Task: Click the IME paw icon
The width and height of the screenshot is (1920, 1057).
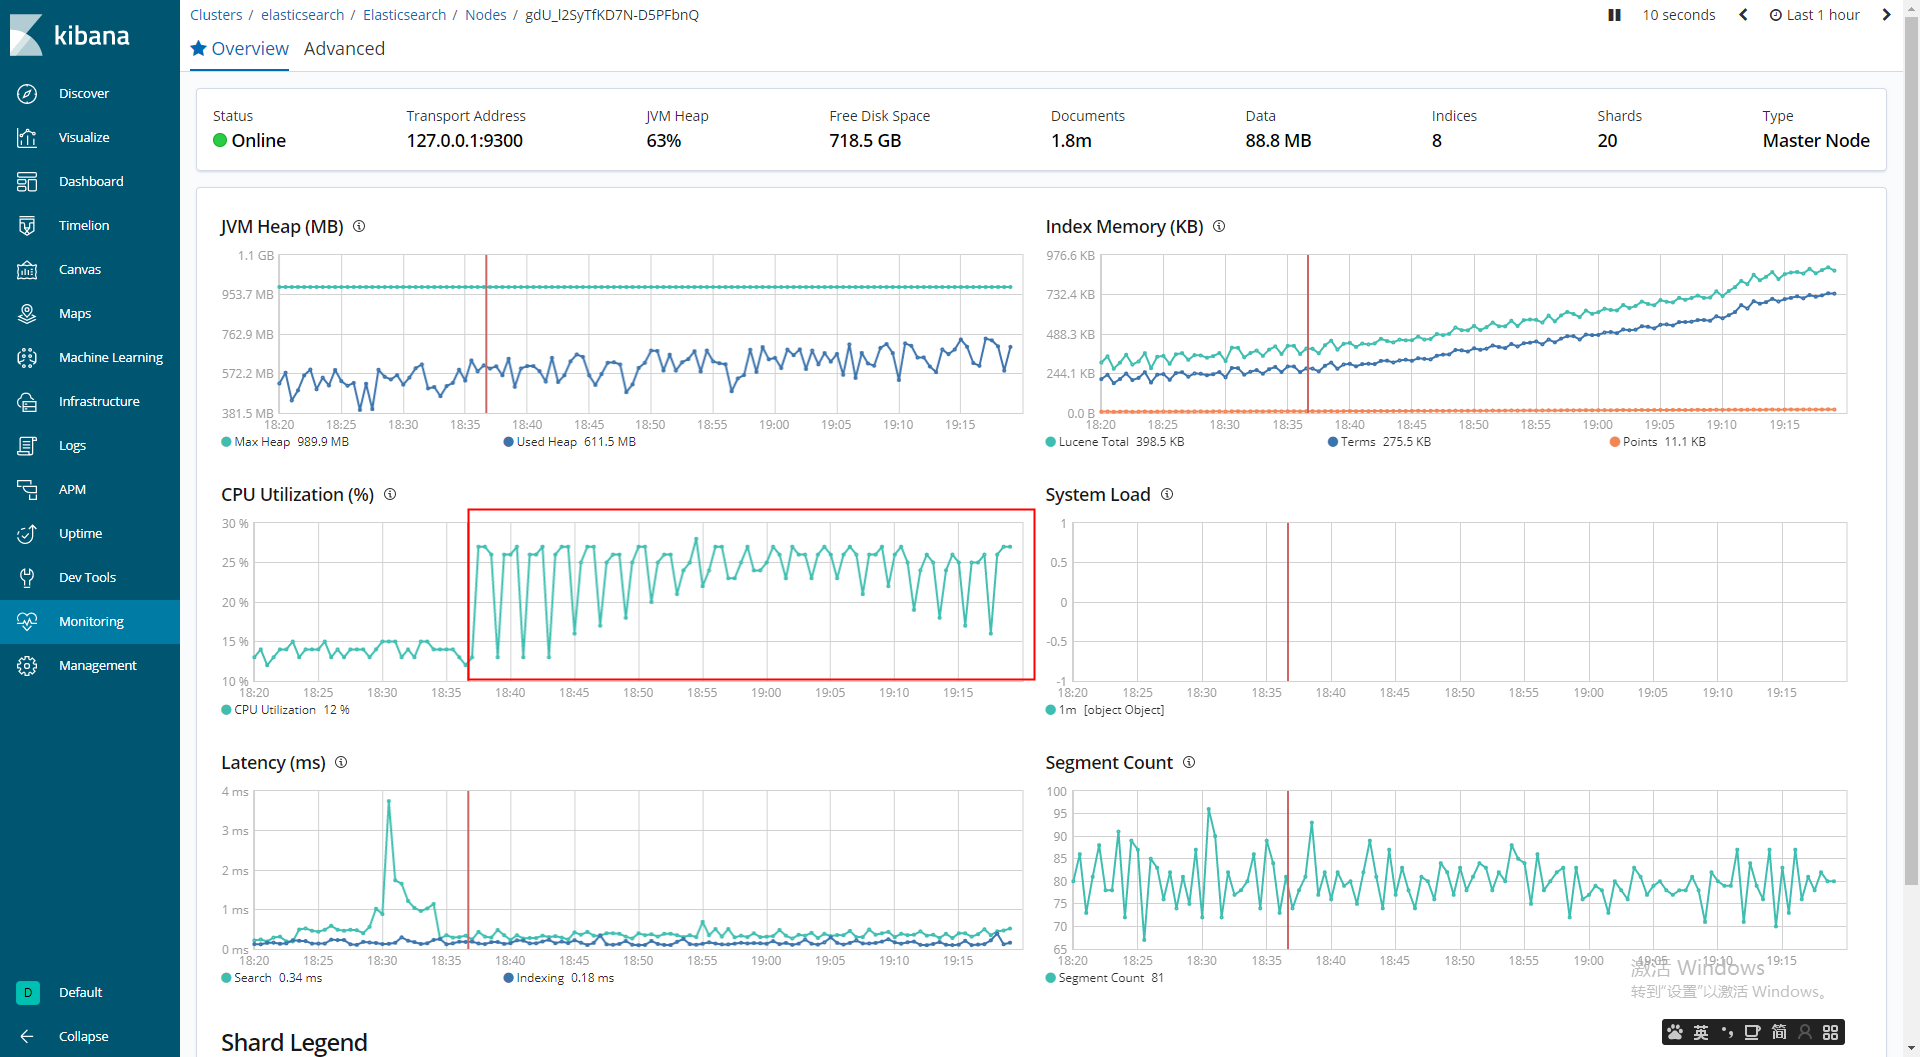Action: click(x=1675, y=1032)
